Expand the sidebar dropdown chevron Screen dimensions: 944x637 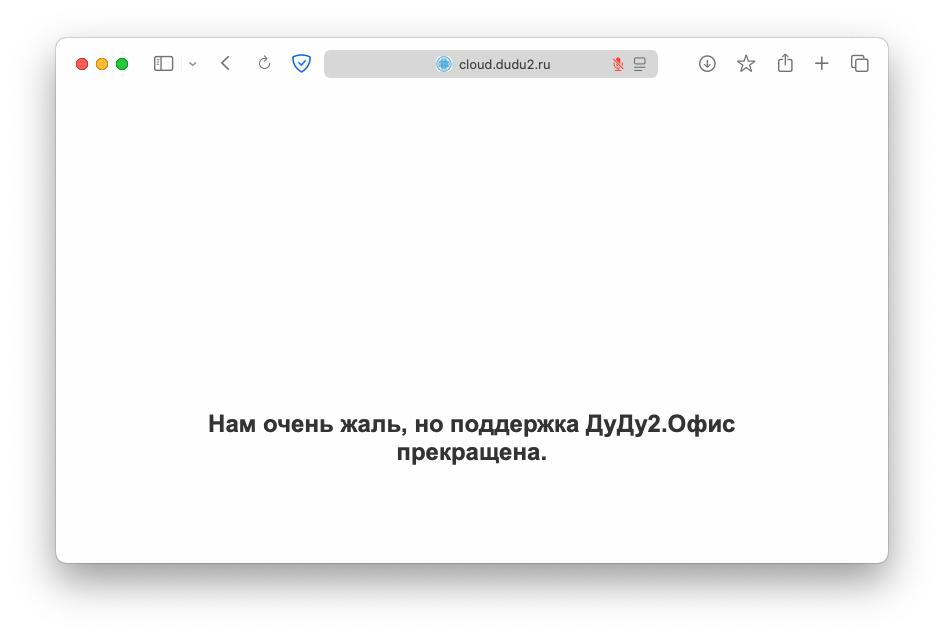(193, 64)
